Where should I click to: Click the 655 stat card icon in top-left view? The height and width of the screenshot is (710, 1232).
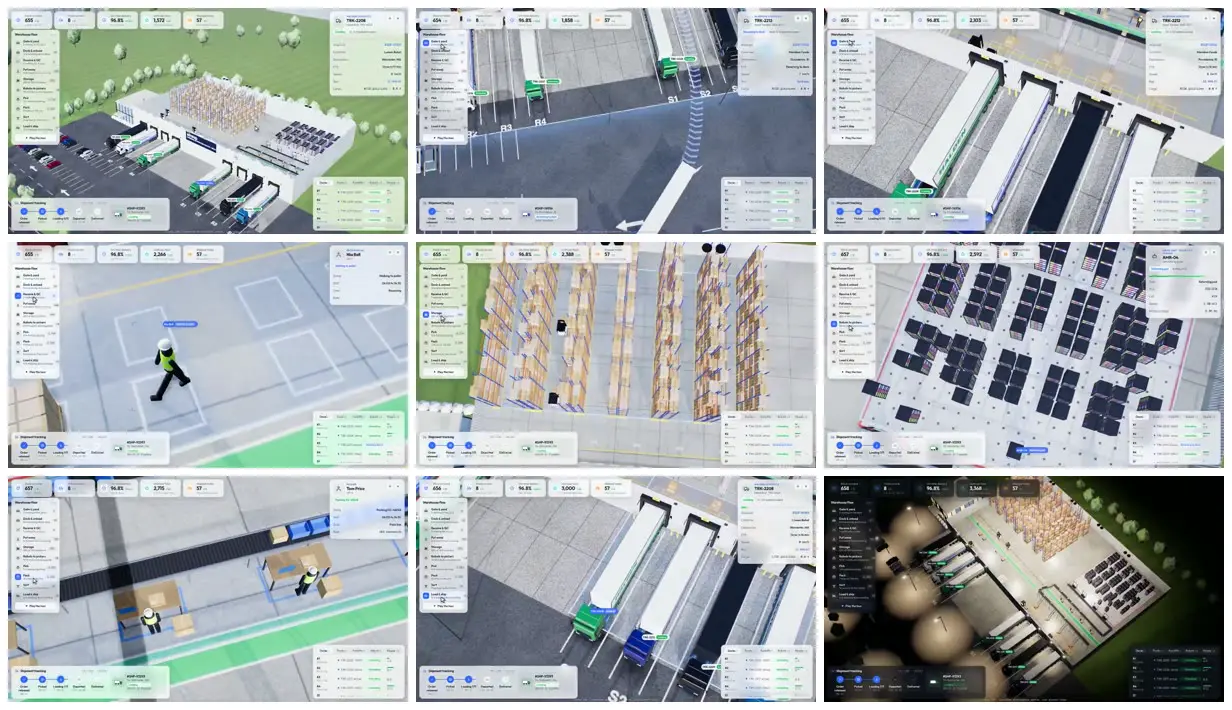tap(16, 19)
